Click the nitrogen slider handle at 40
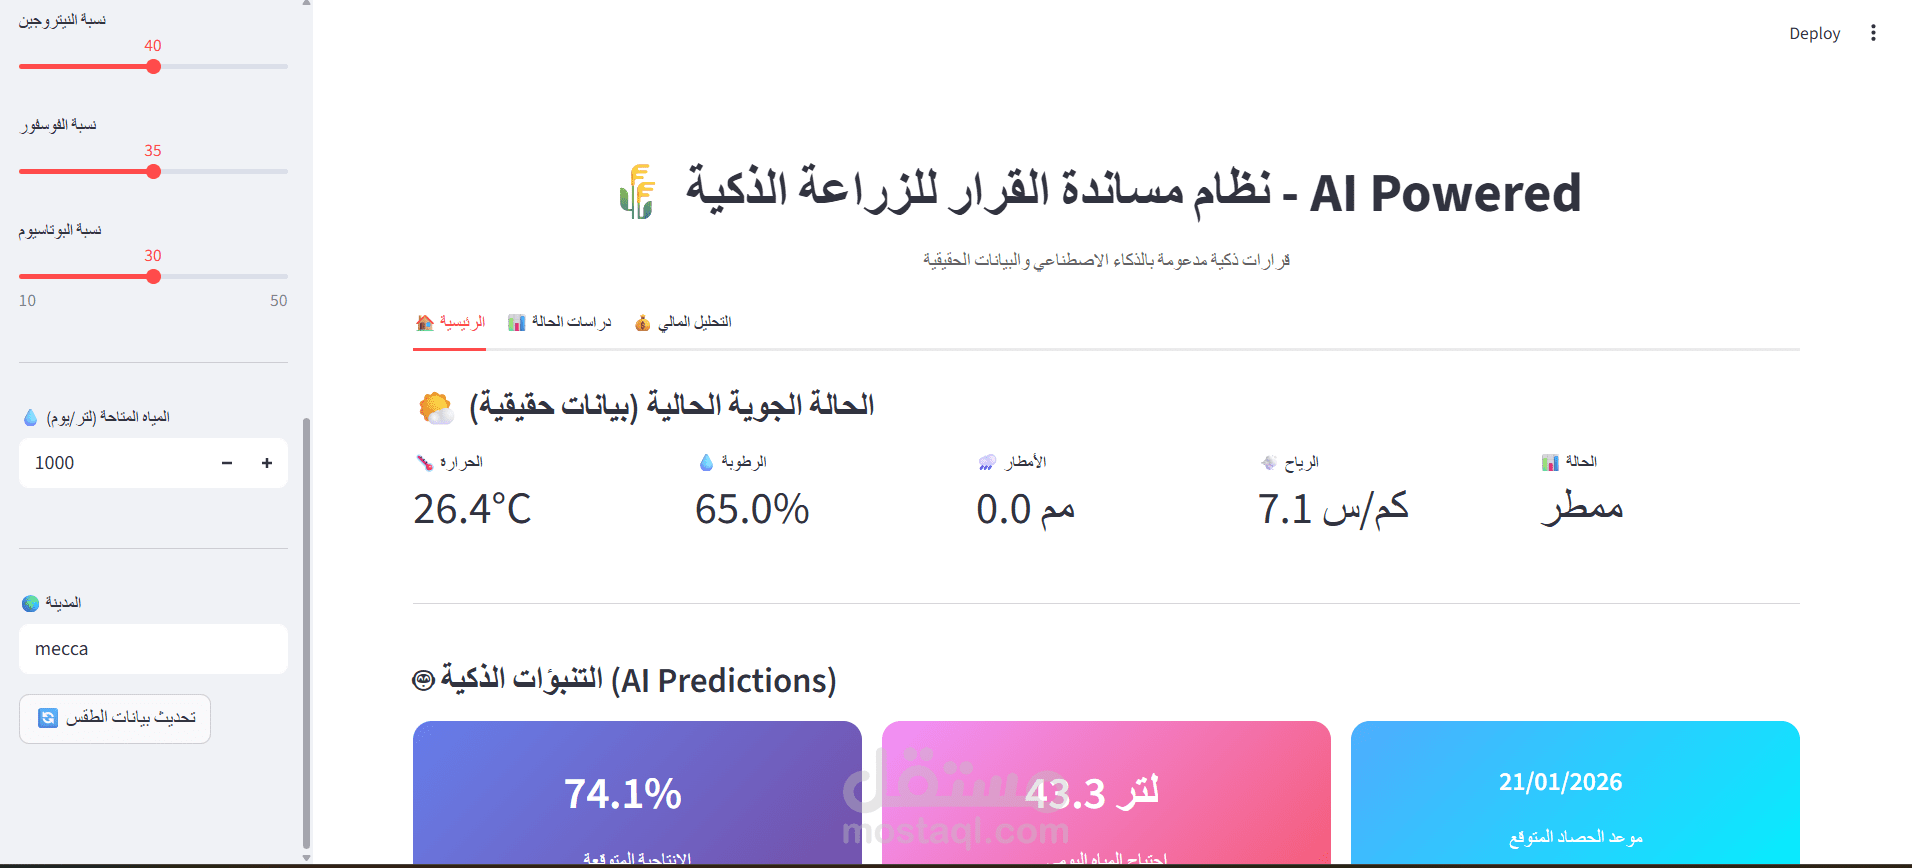 coord(152,66)
